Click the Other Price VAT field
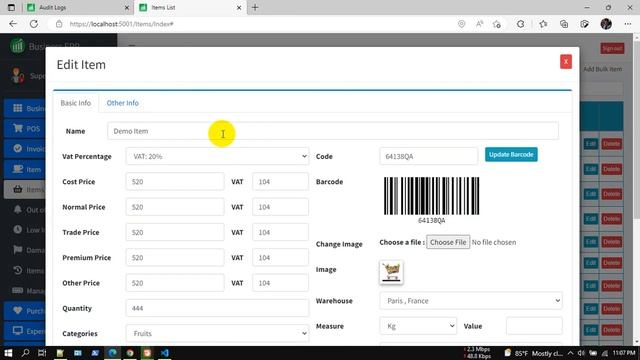The width and height of the screenshot is (640, 360). coord(280,283)
